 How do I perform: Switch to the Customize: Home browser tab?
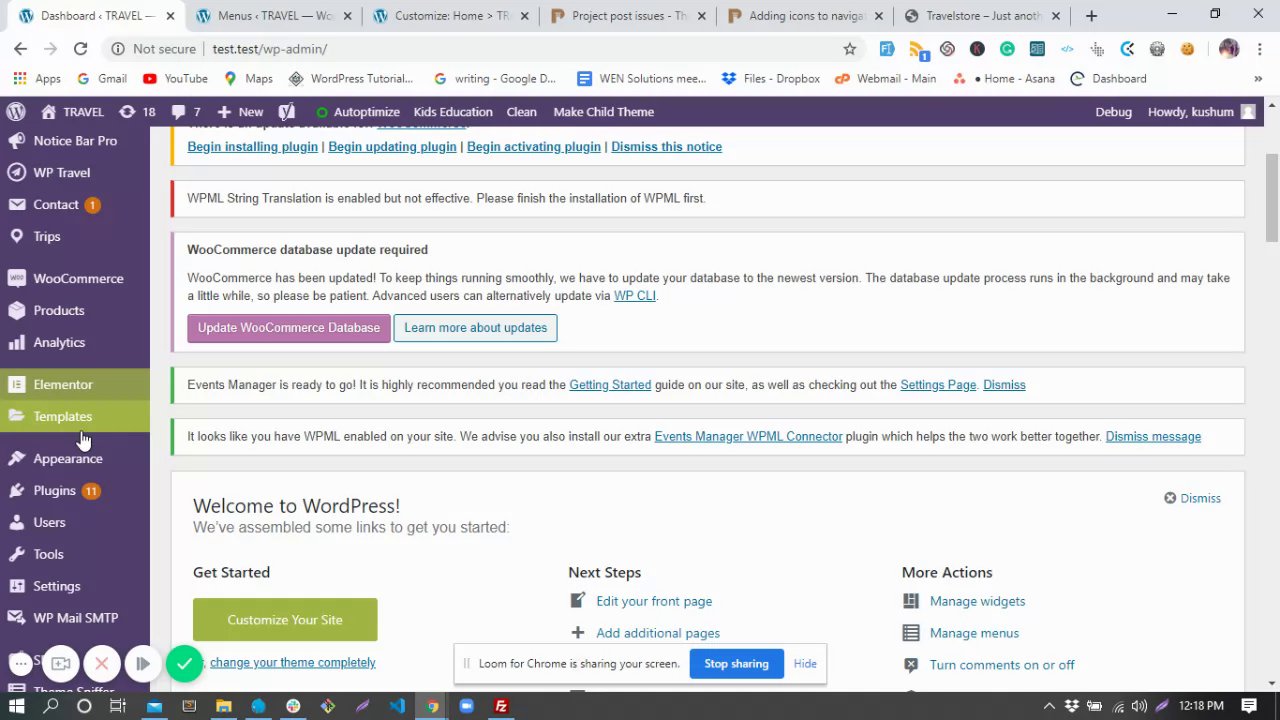(452, 16)
